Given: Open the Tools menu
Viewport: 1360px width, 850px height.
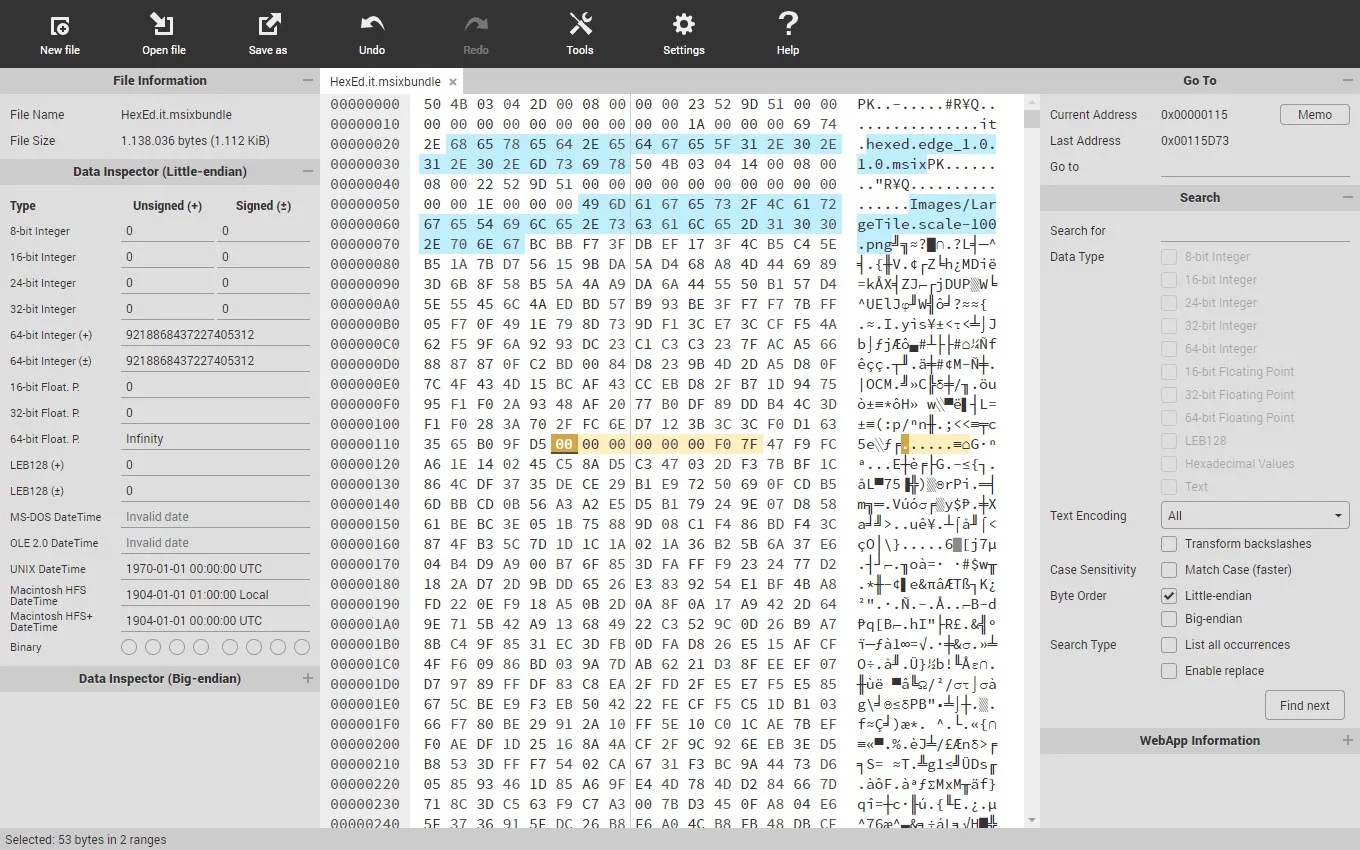Looking at the screenshot, I should (579, 34).
